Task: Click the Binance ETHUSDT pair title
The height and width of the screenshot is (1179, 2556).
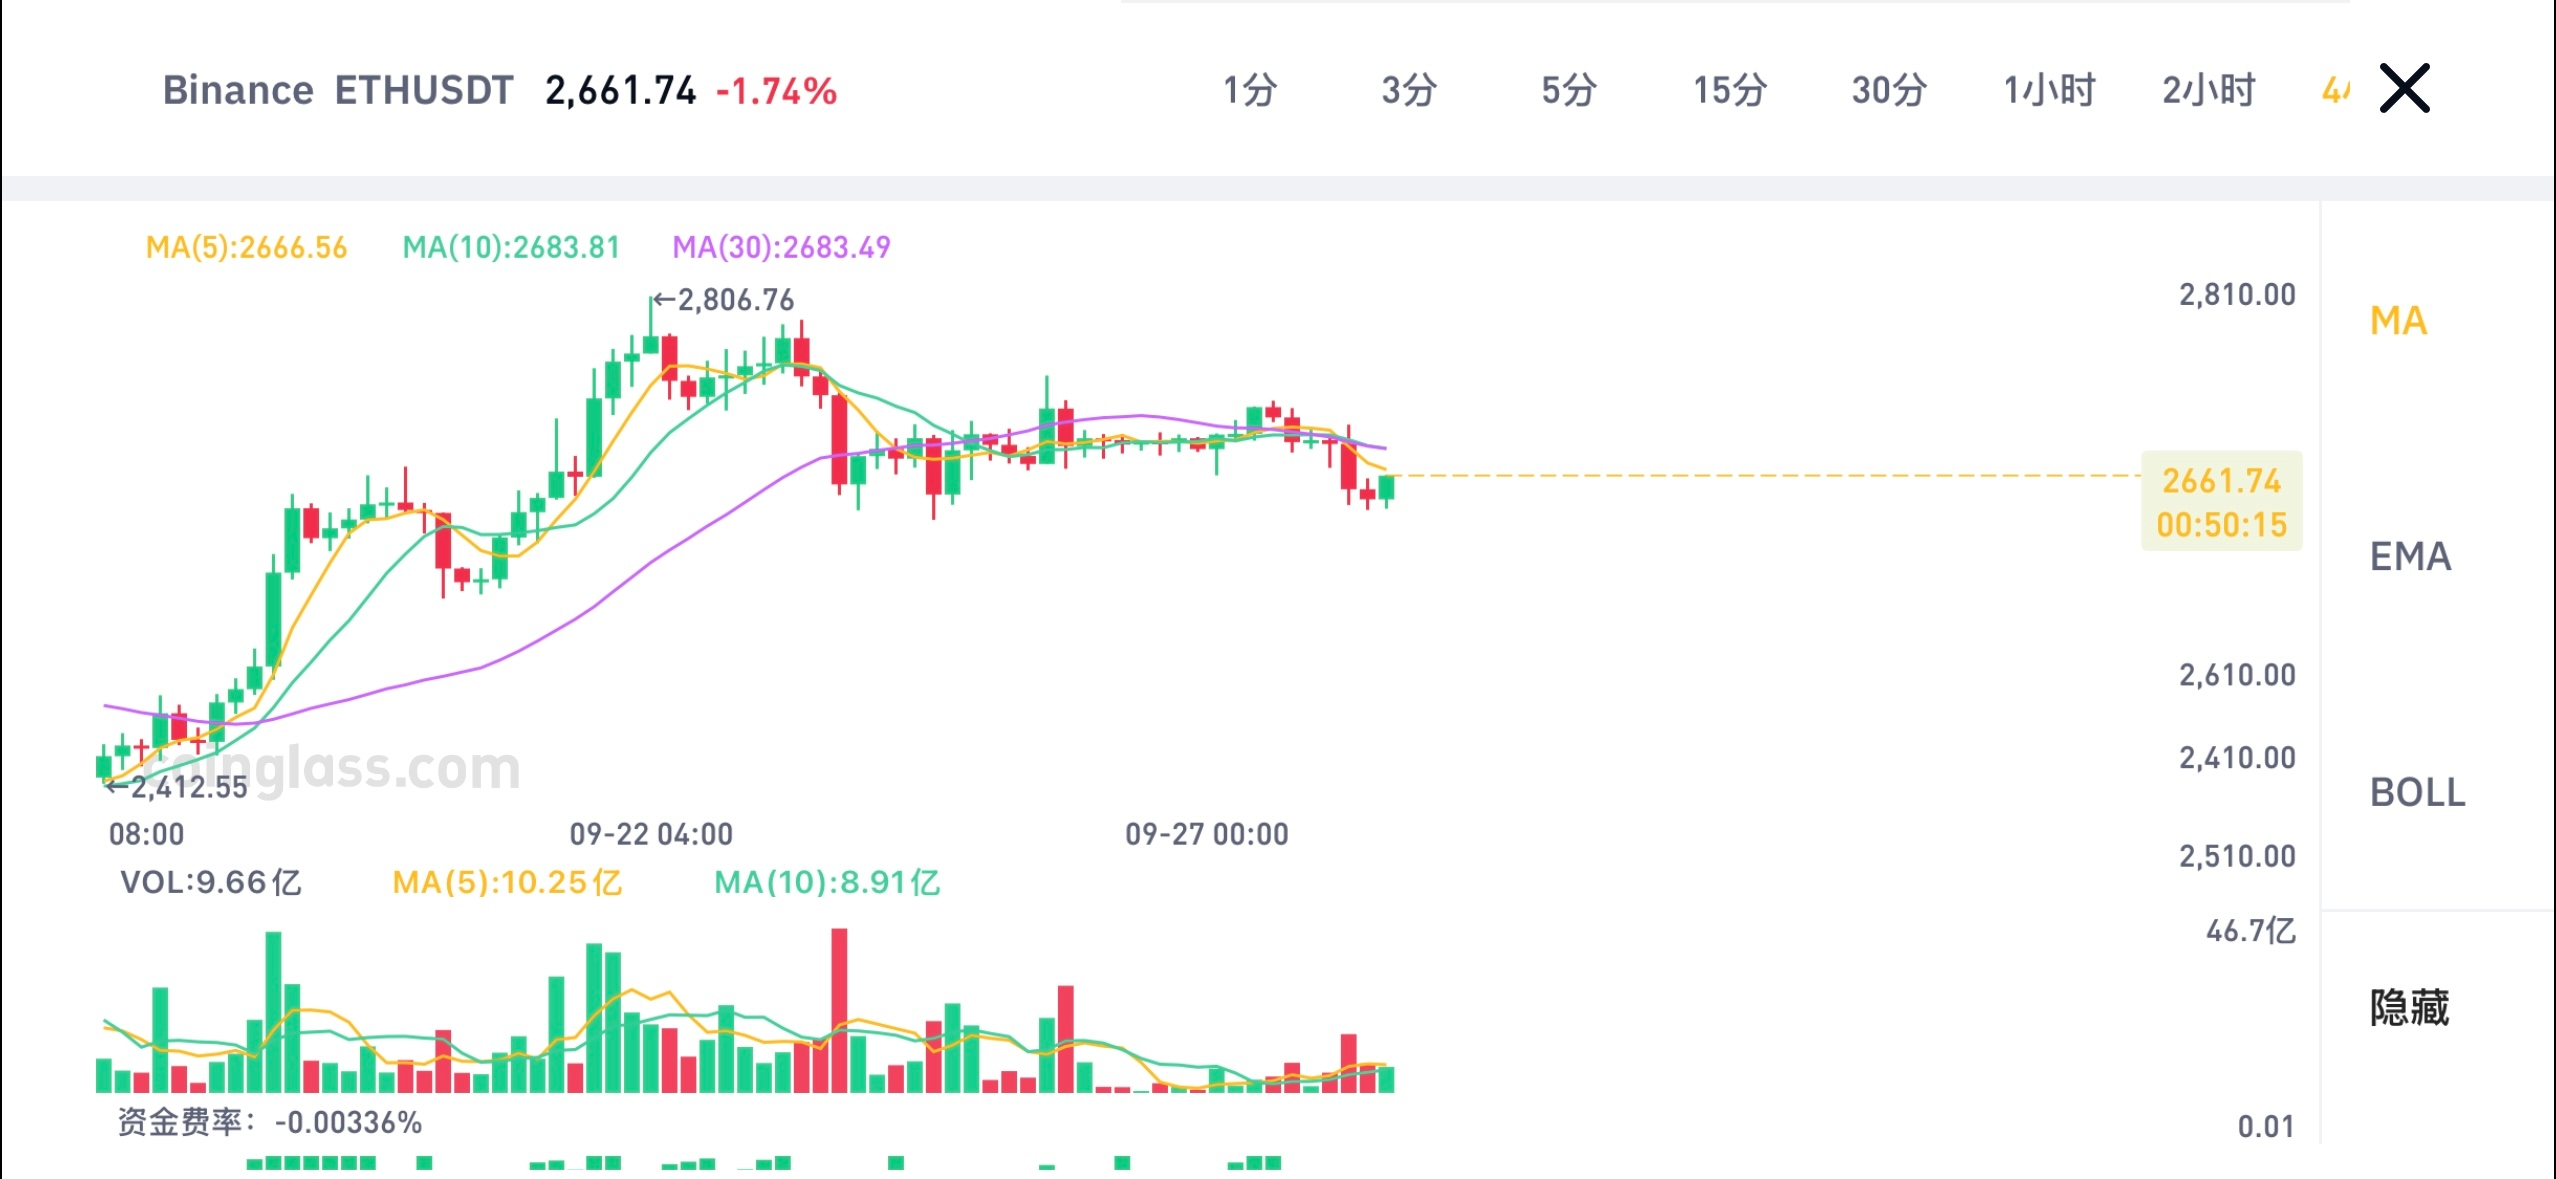Action: pos(338,90)
